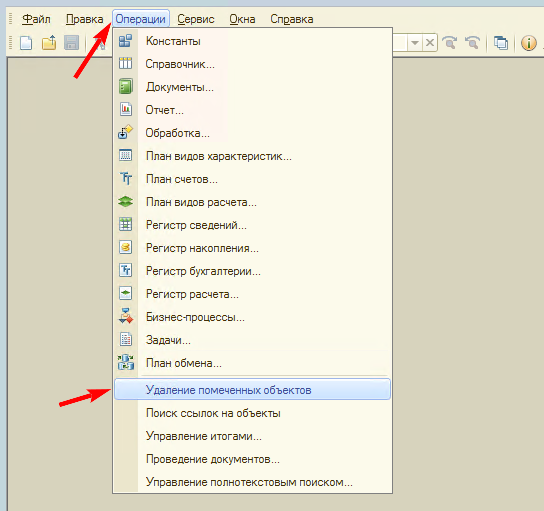Image resolution: width=544 pixels, height=511 pixels.
Task: Open Константы via its icon
Action: 125,41
